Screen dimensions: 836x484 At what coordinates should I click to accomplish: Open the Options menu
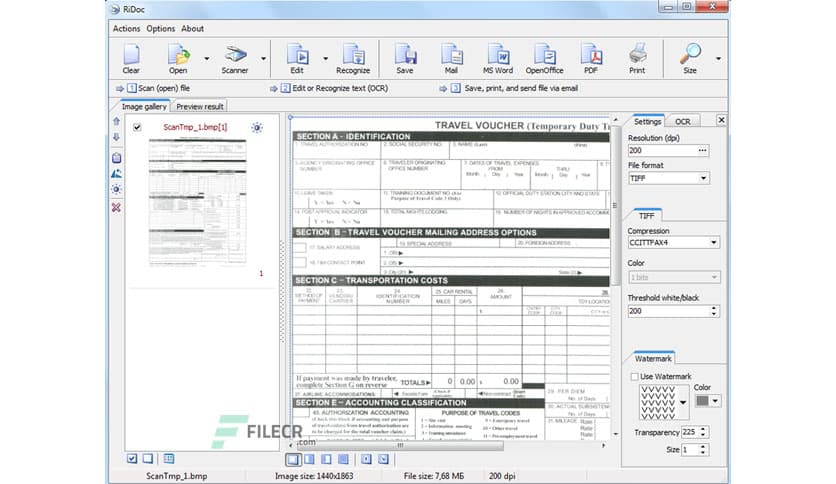pyautogui.click(x=160, y=29)
